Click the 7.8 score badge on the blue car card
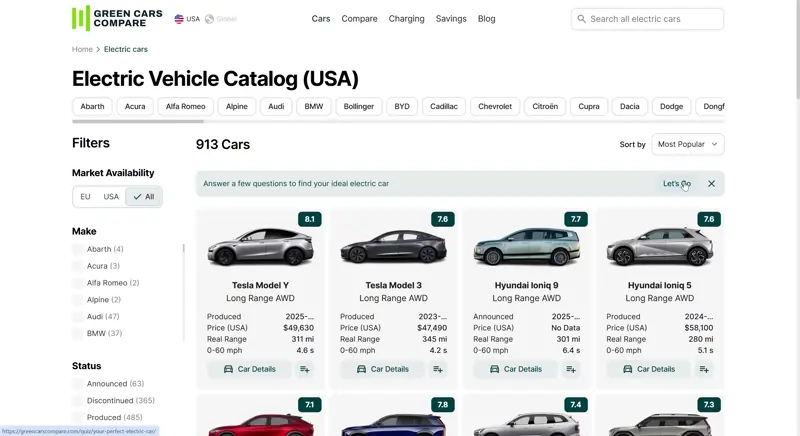The width and height of the screenshot is (800, 436). 443,404
